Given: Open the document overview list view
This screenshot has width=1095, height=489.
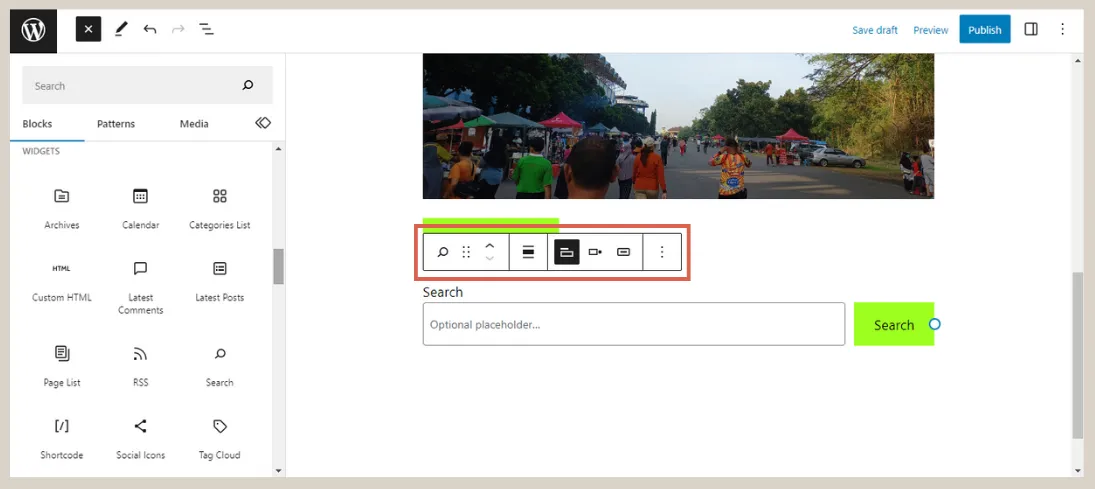Looking at the screenshot, I should (206, 29).
